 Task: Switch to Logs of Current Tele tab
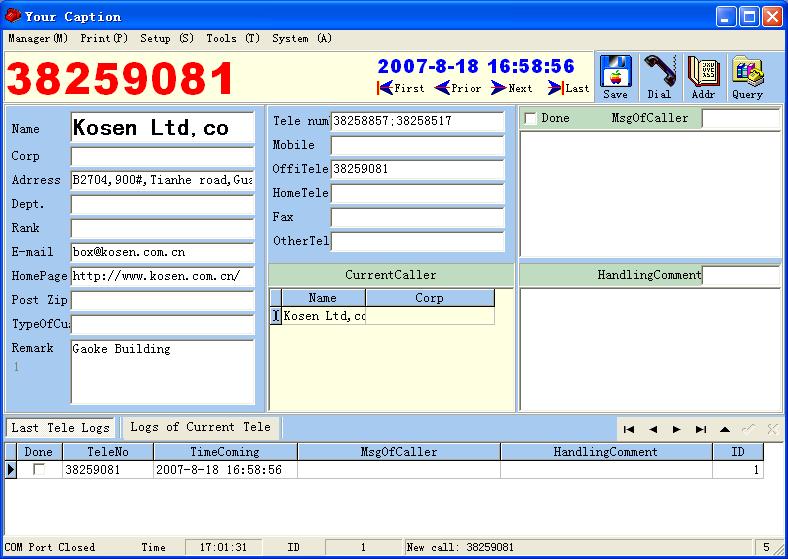click(200, 427)
